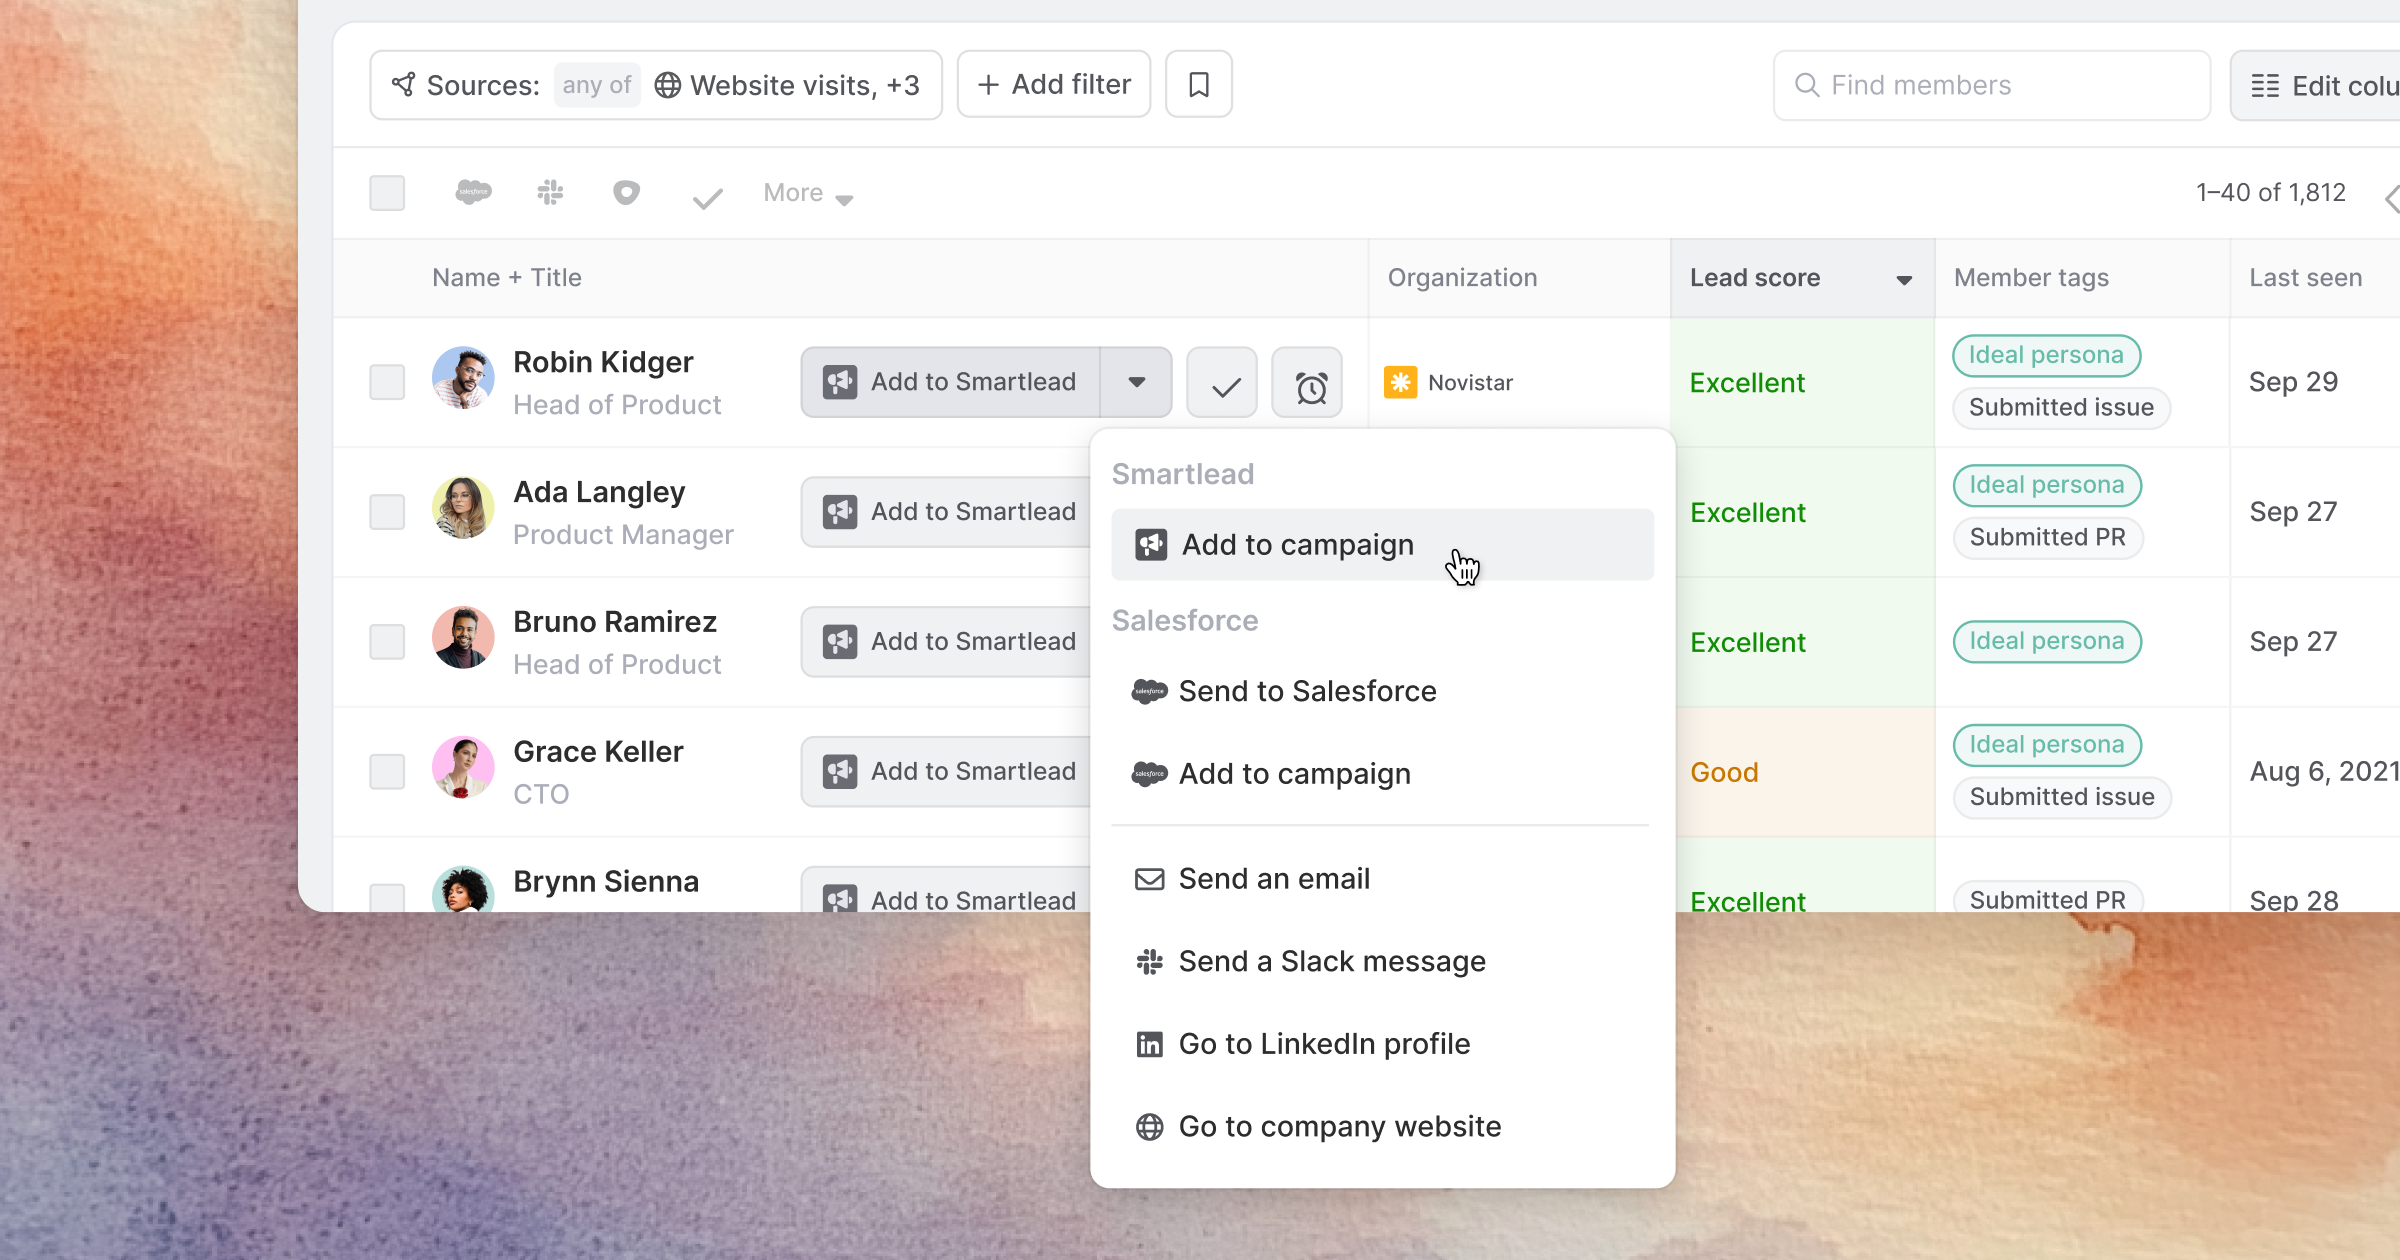Image resolution: width=2400 pixels, height=1260 pixels.
Task: Choose Smartlead Add to campaign menu item
Action: 1382,545
